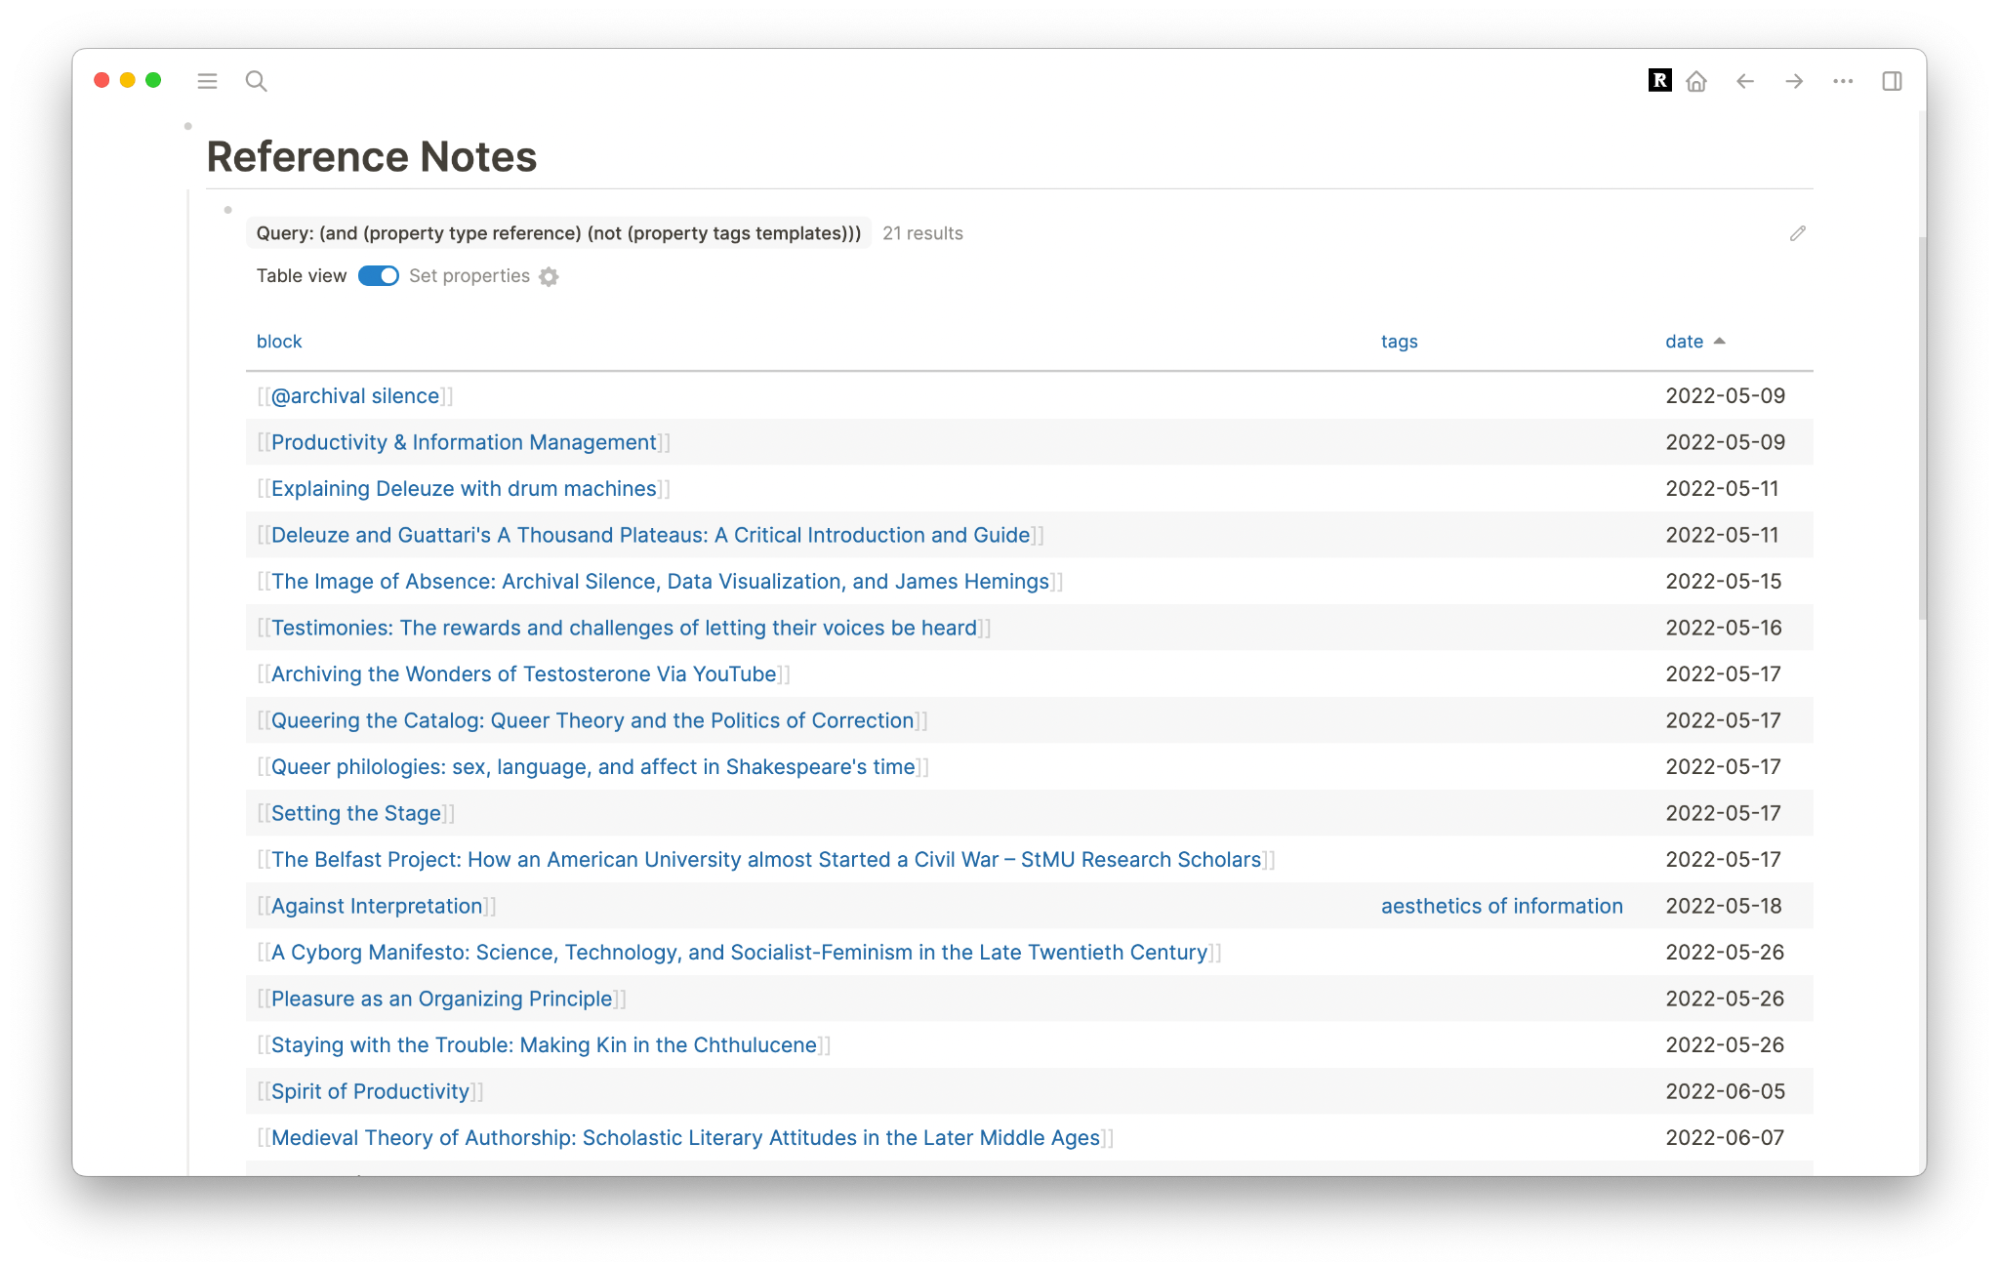
Task: Click the Logseq R app icon
Action: click(x=1658, y=80)
